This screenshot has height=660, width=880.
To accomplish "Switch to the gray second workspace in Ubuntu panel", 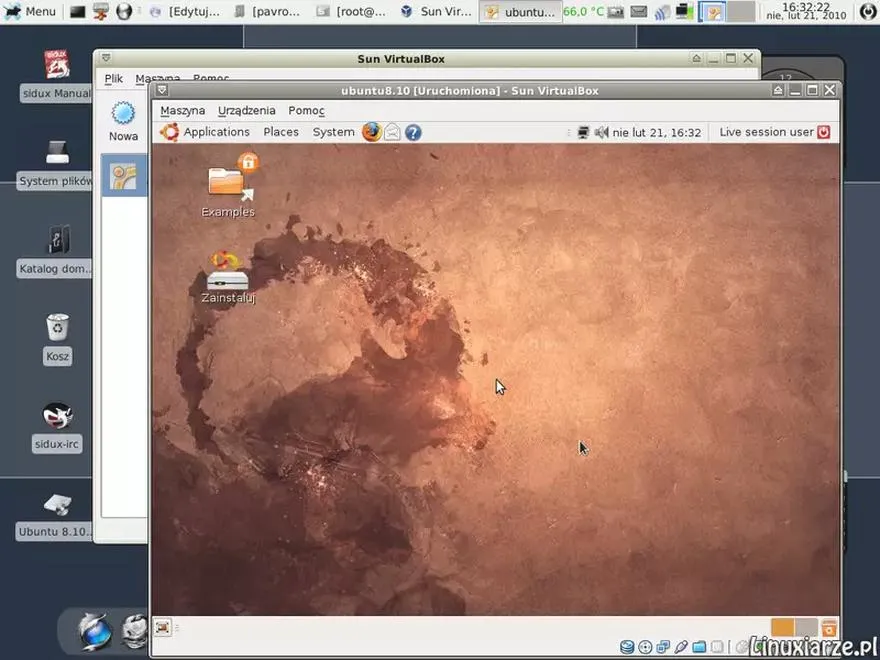I will [x=806, y=627].
